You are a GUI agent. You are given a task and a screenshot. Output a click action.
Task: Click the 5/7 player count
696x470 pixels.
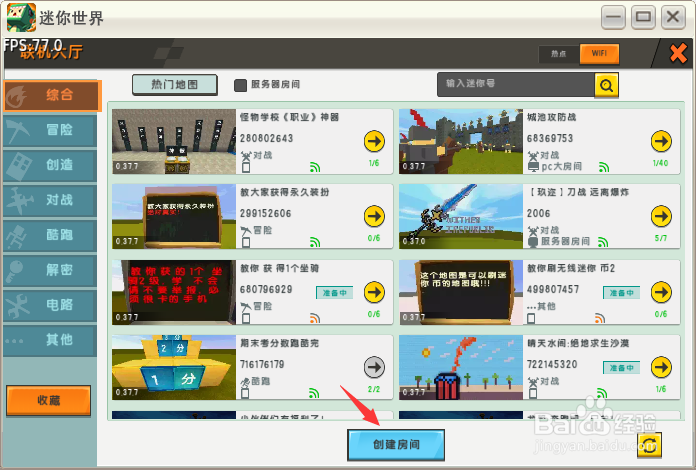coord(660,238)
